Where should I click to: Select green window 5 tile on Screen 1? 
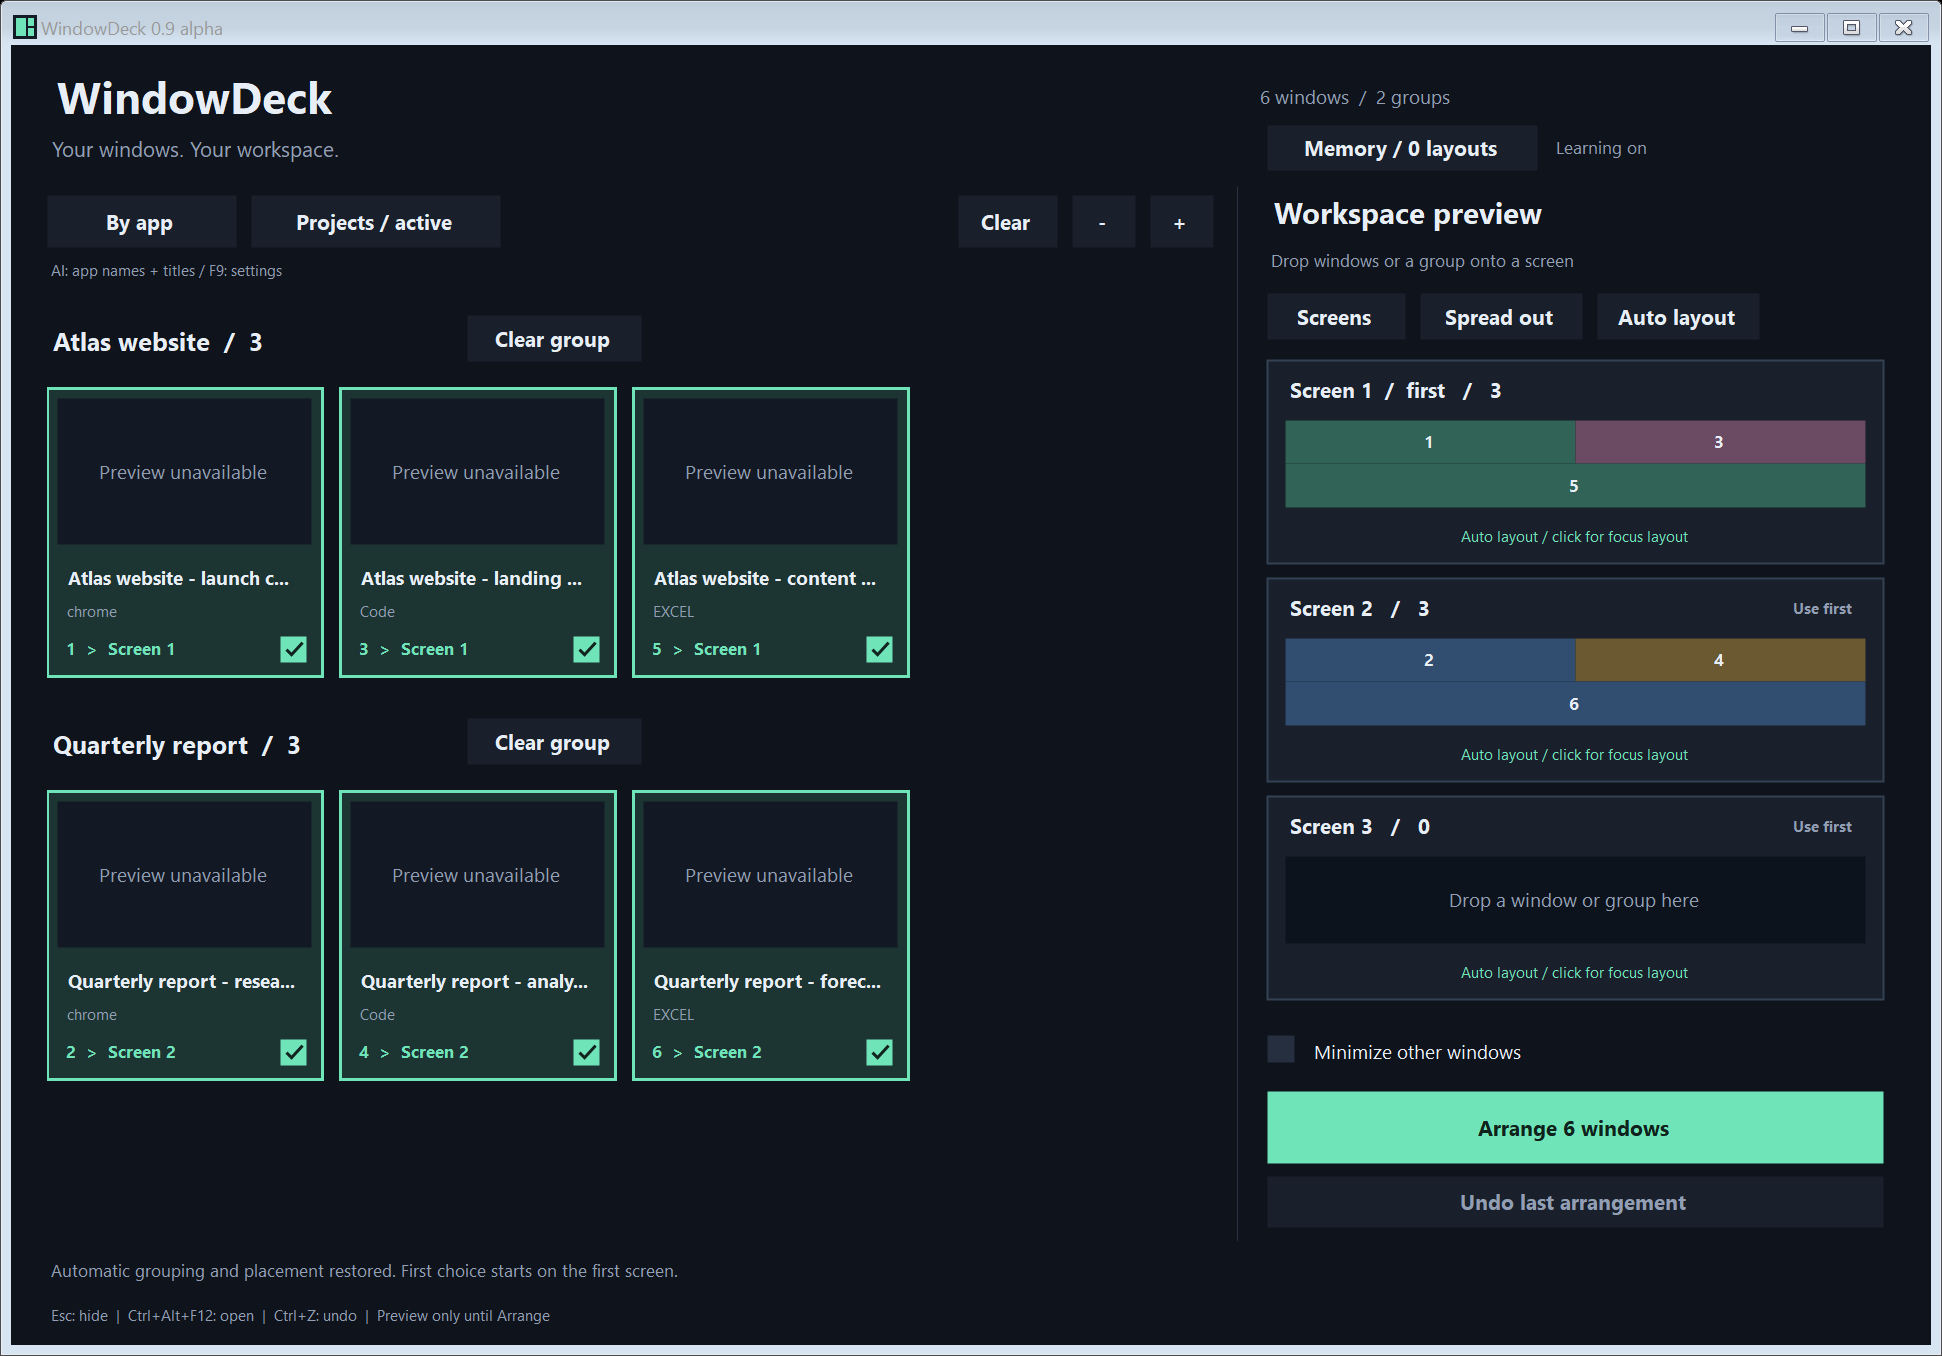pyautogui.click(x=1575, y=486)
